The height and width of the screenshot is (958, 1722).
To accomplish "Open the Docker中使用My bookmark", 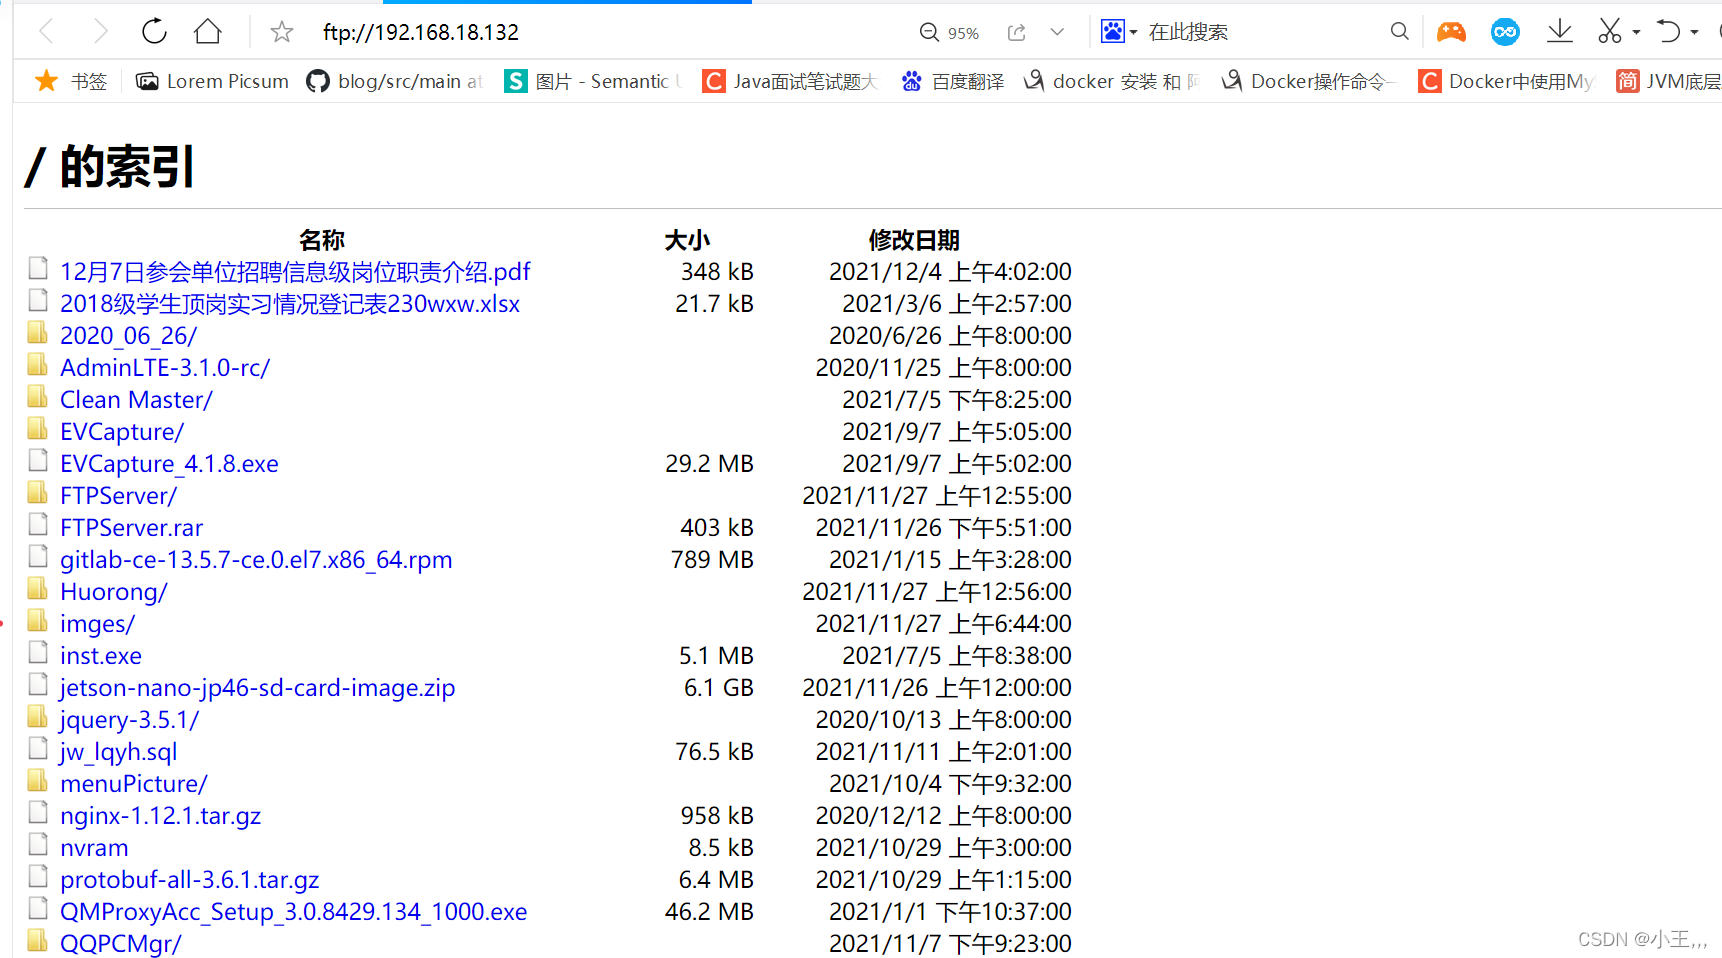I will [x=1506, y=81].
